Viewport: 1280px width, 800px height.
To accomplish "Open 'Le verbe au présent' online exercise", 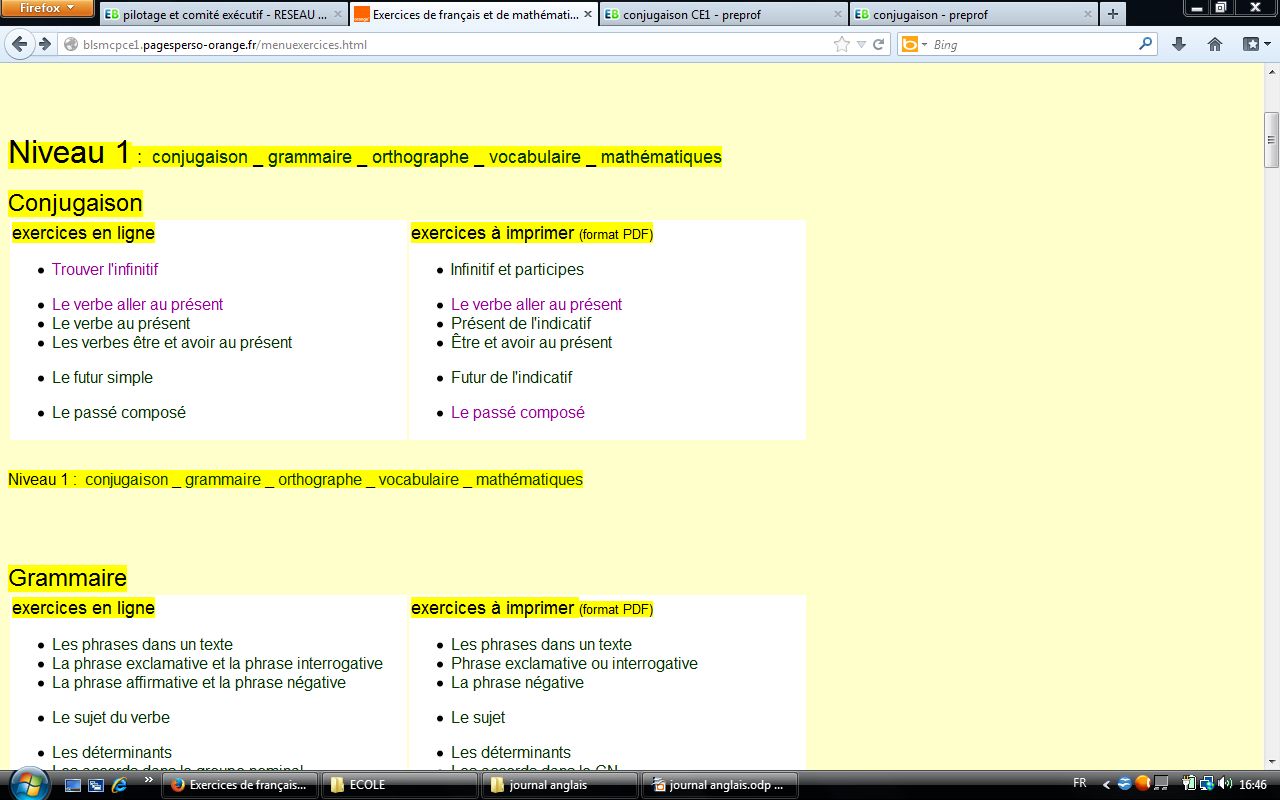I will point(121,323).
